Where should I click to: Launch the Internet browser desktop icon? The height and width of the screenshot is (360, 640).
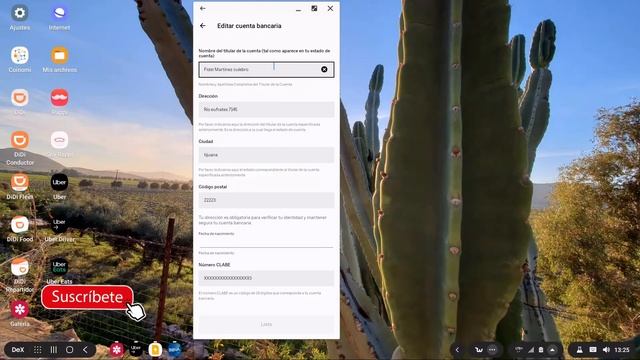point(59,13)
